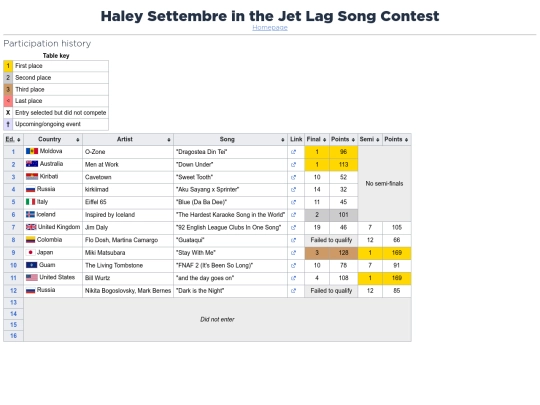Open external link icon for Dragostea Din Tei

pyautogui.click(x=293, y=152)
